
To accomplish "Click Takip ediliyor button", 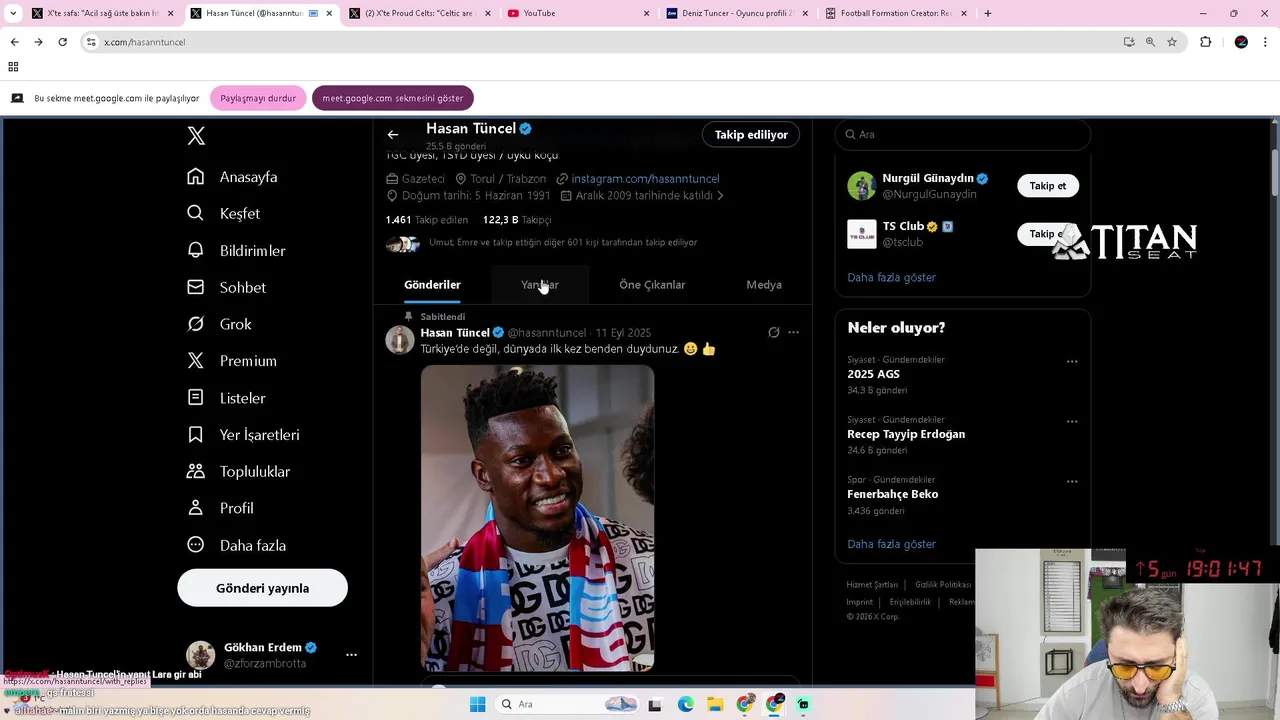I will tap(751, 134).
